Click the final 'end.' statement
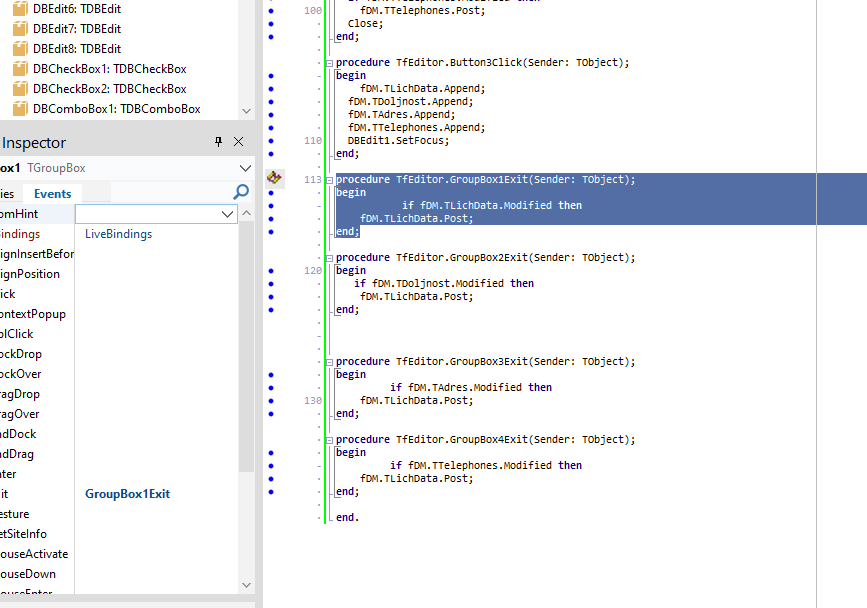 347,517
